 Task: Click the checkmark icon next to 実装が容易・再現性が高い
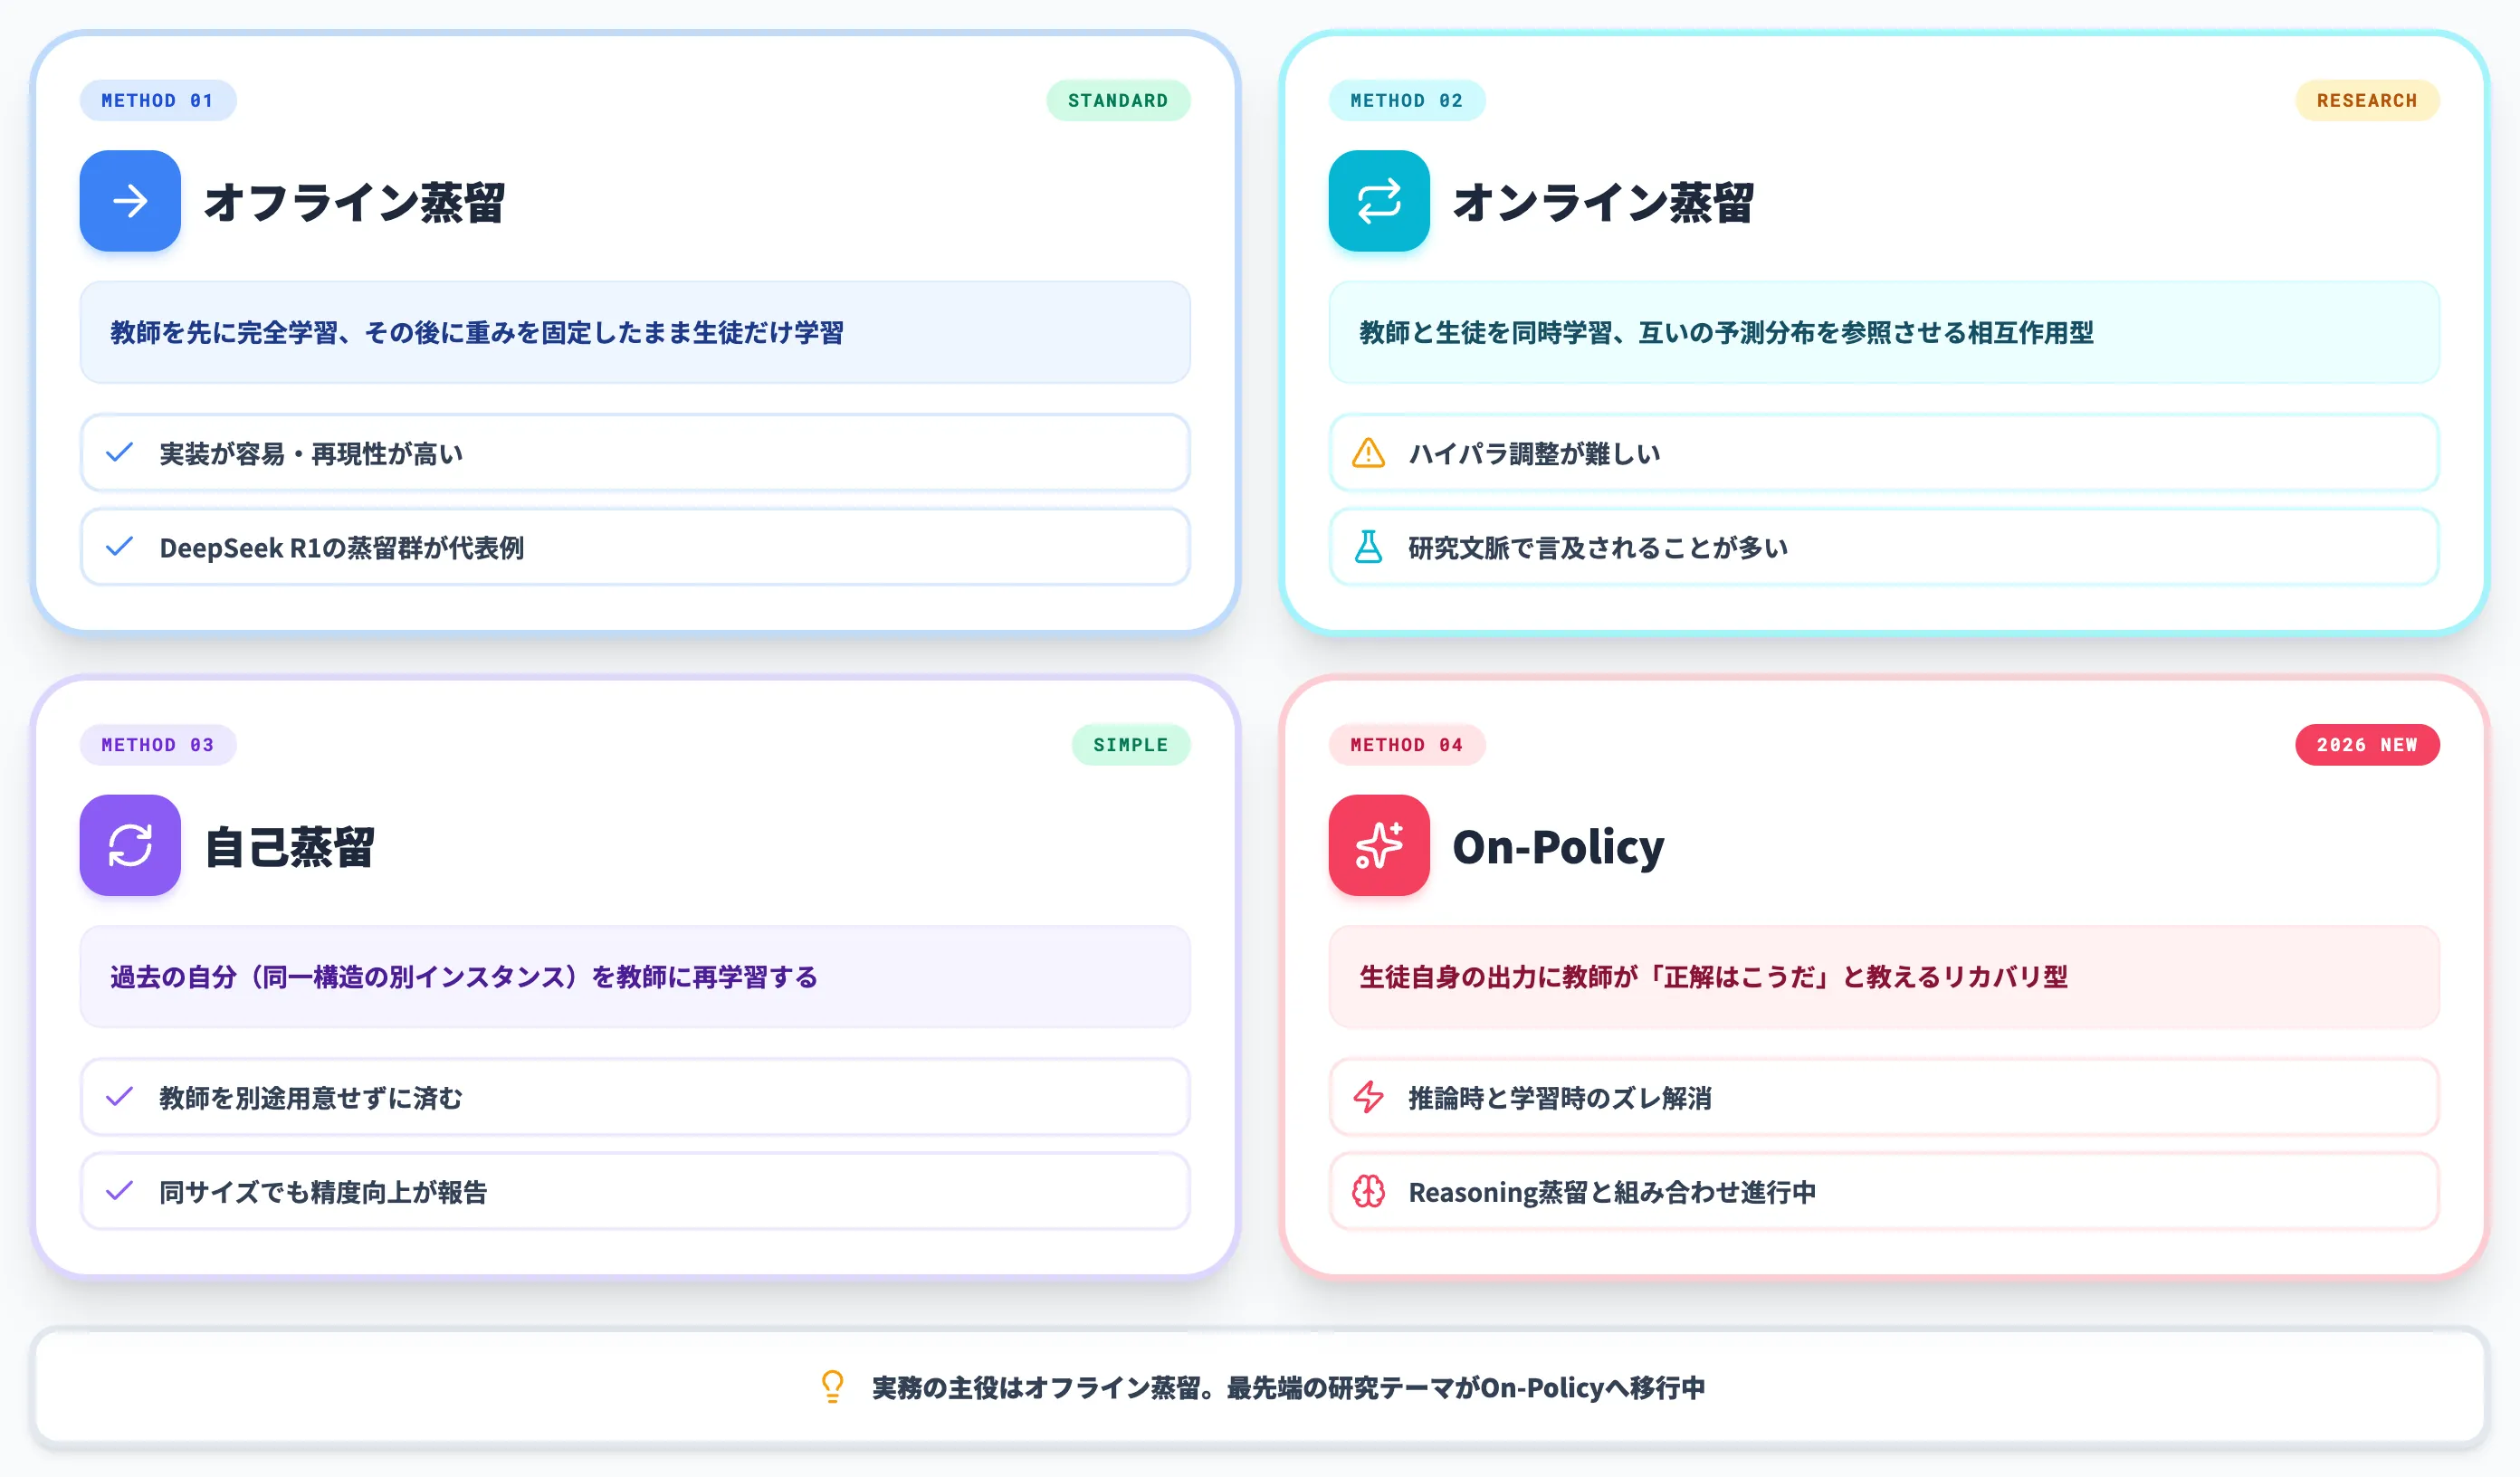pyautogui.click(x=120, y=453)
